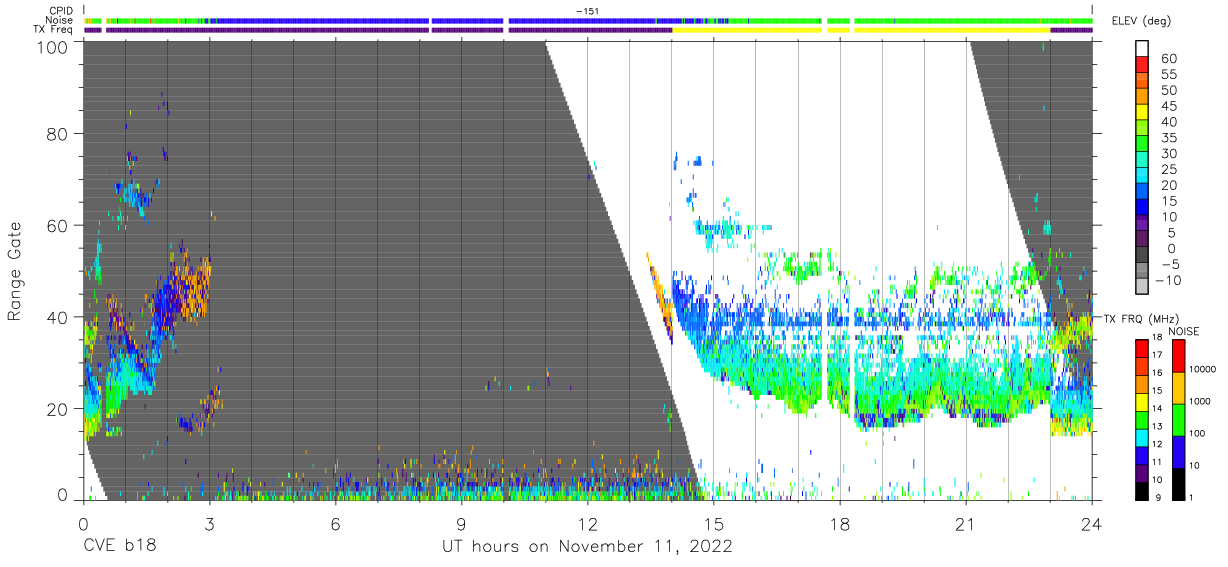Image resolution: width=1228 pixels, height=567 pixels.
Task: Pick the ELEV color bar segment between 15 and 20
Action: pyautogui.click(x=1142, y=192)
